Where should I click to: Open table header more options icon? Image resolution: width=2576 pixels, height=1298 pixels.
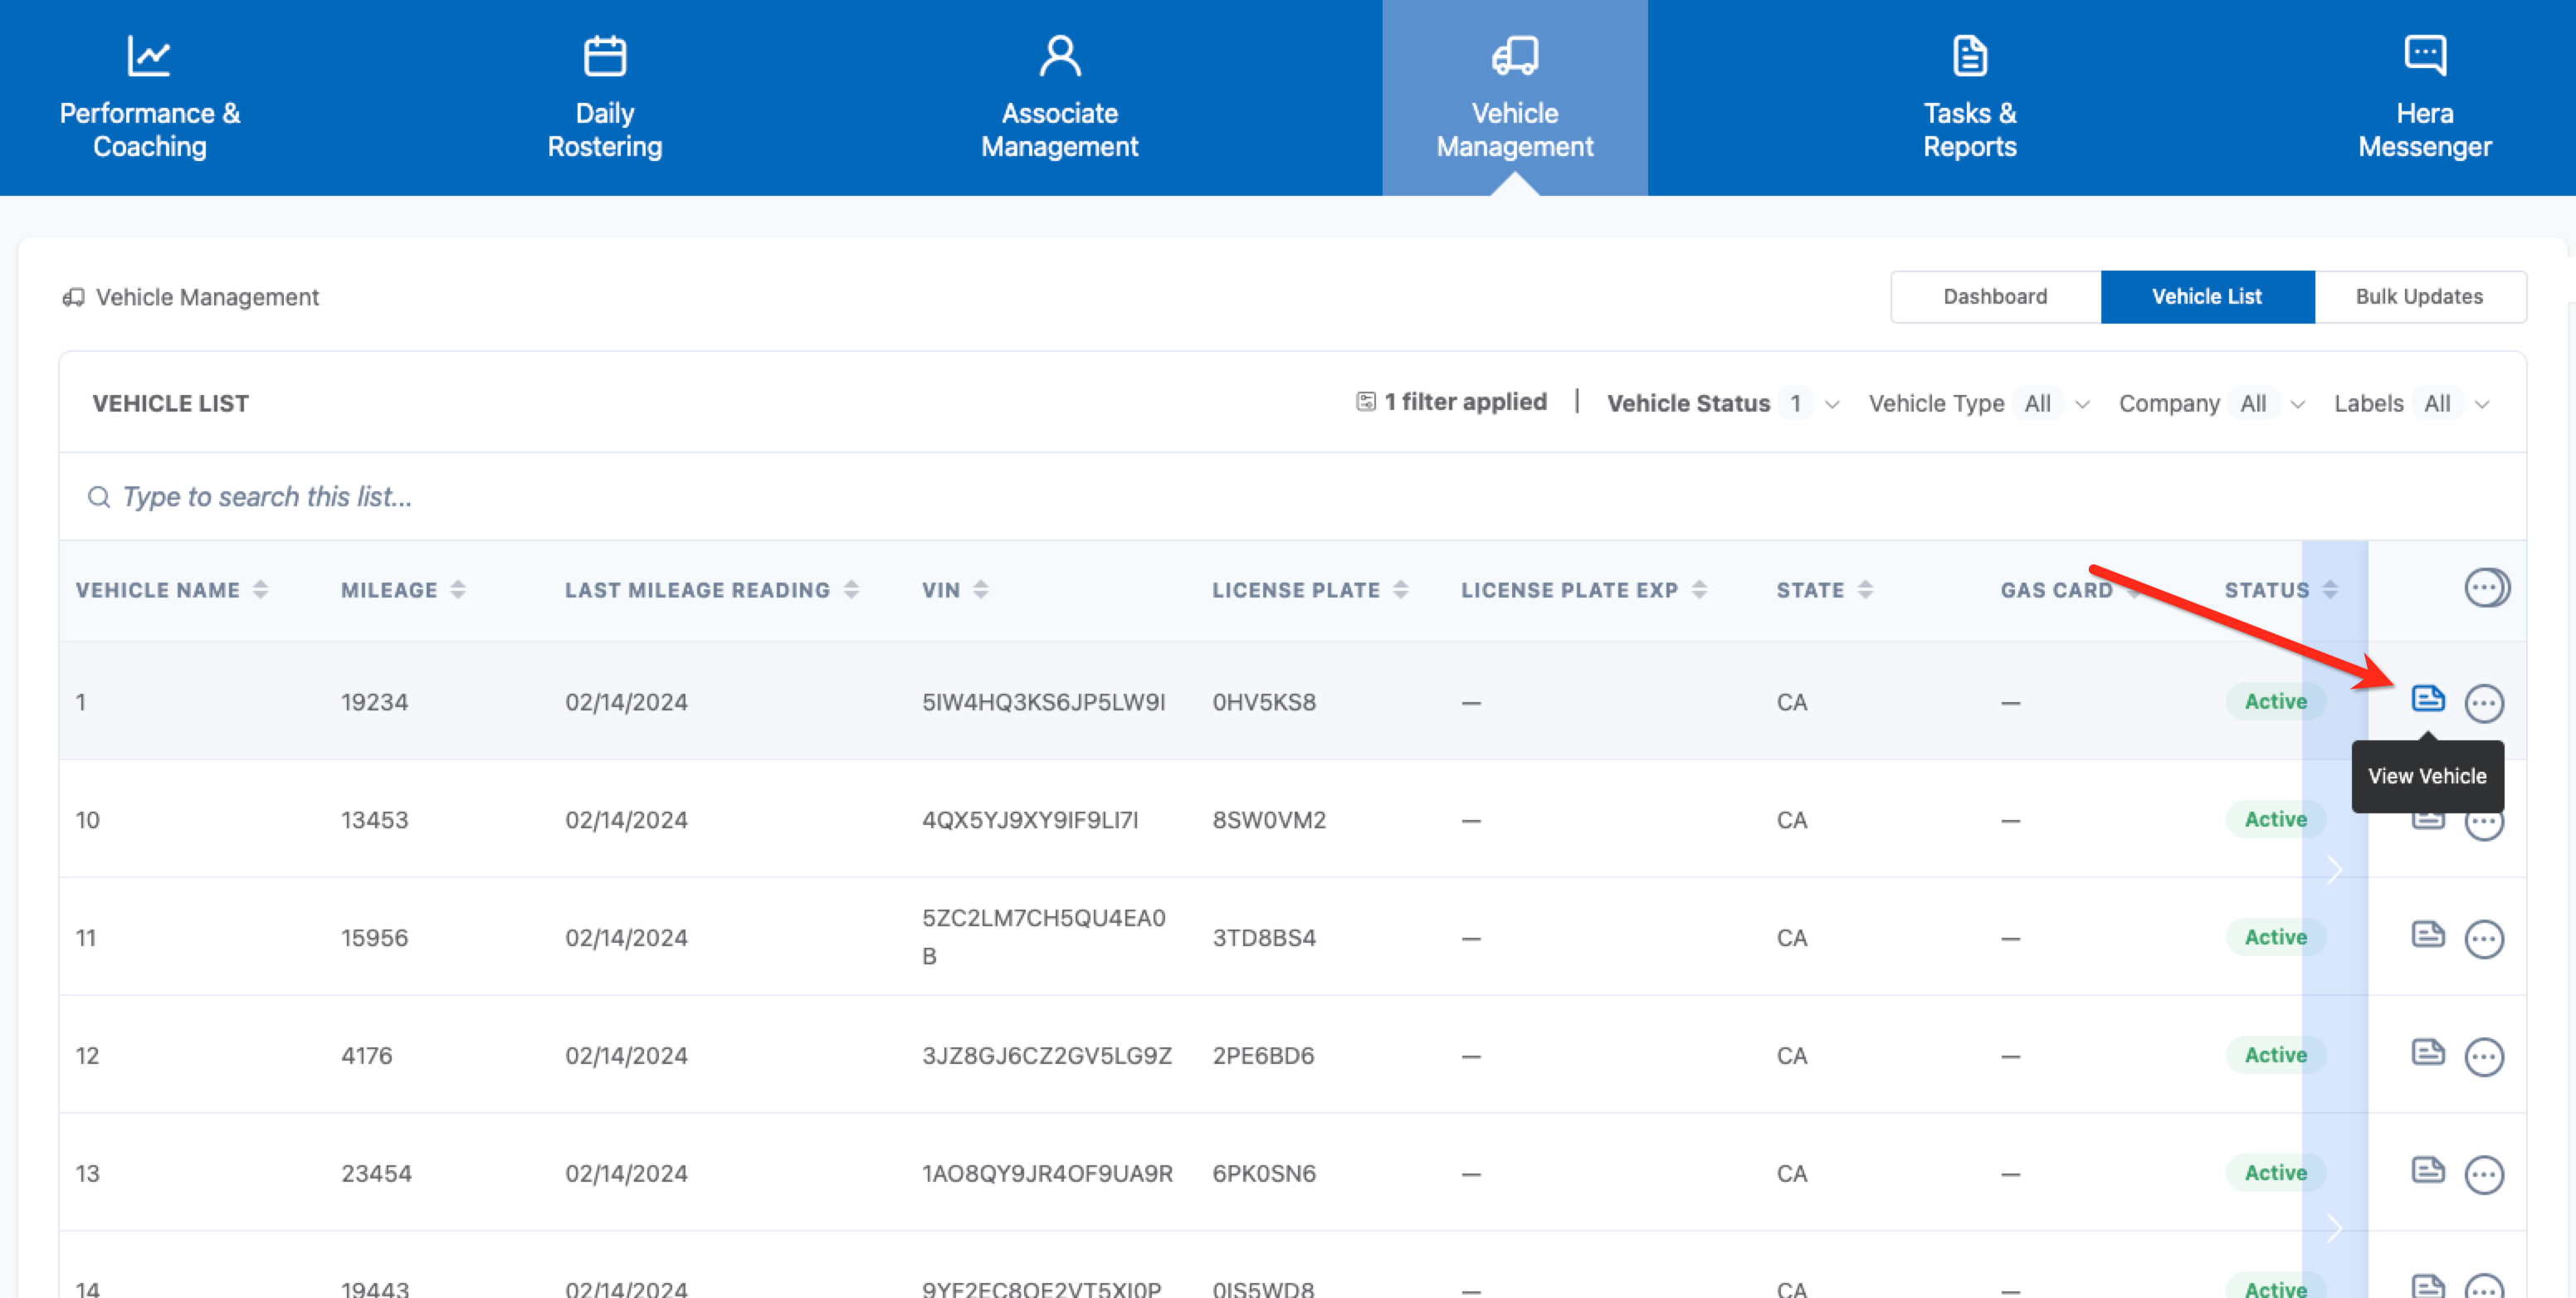2485,588
